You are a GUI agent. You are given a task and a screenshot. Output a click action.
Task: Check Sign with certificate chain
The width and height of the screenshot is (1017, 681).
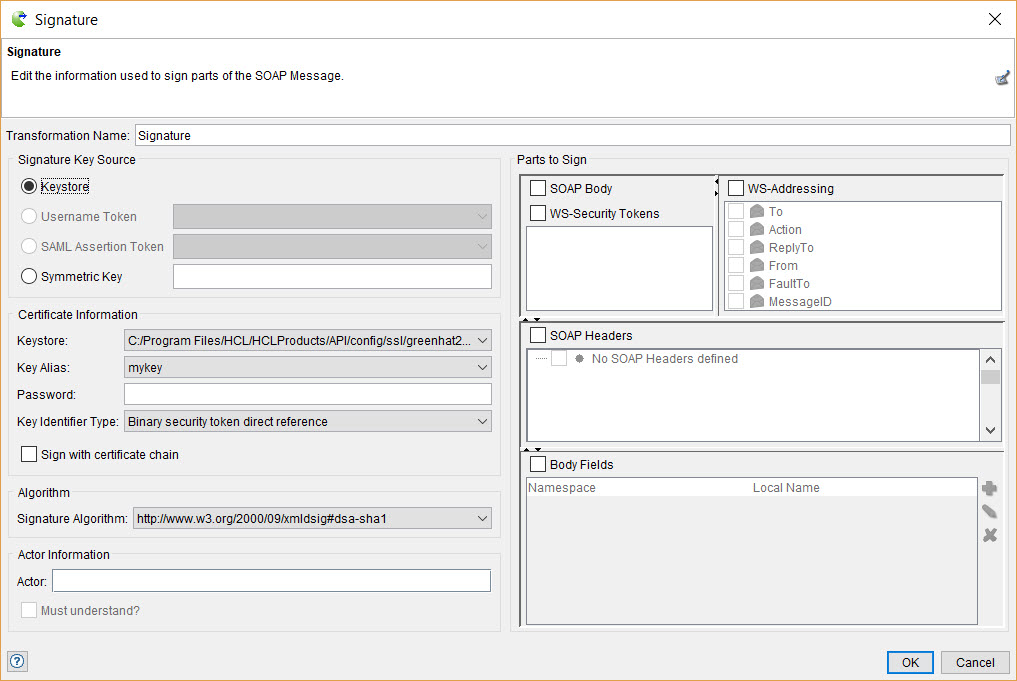30,454
